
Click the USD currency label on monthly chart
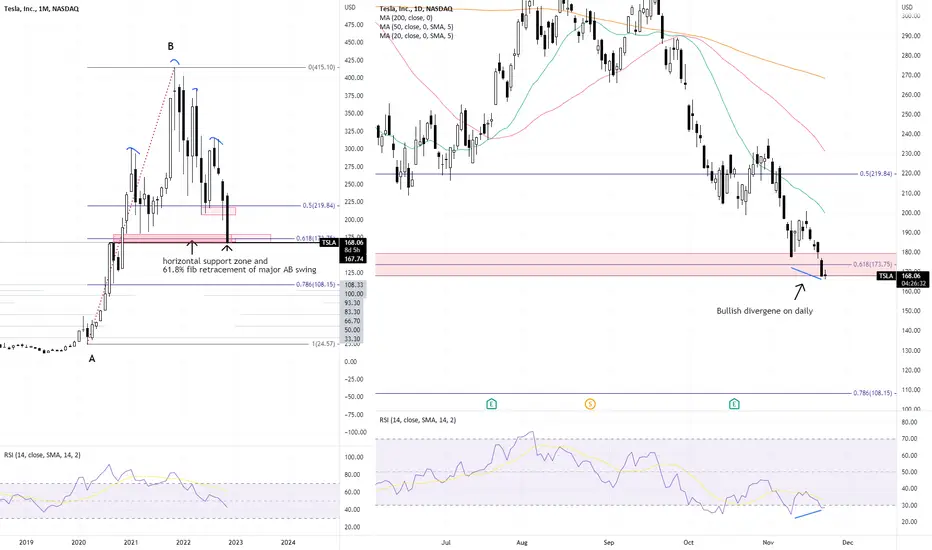350,7
